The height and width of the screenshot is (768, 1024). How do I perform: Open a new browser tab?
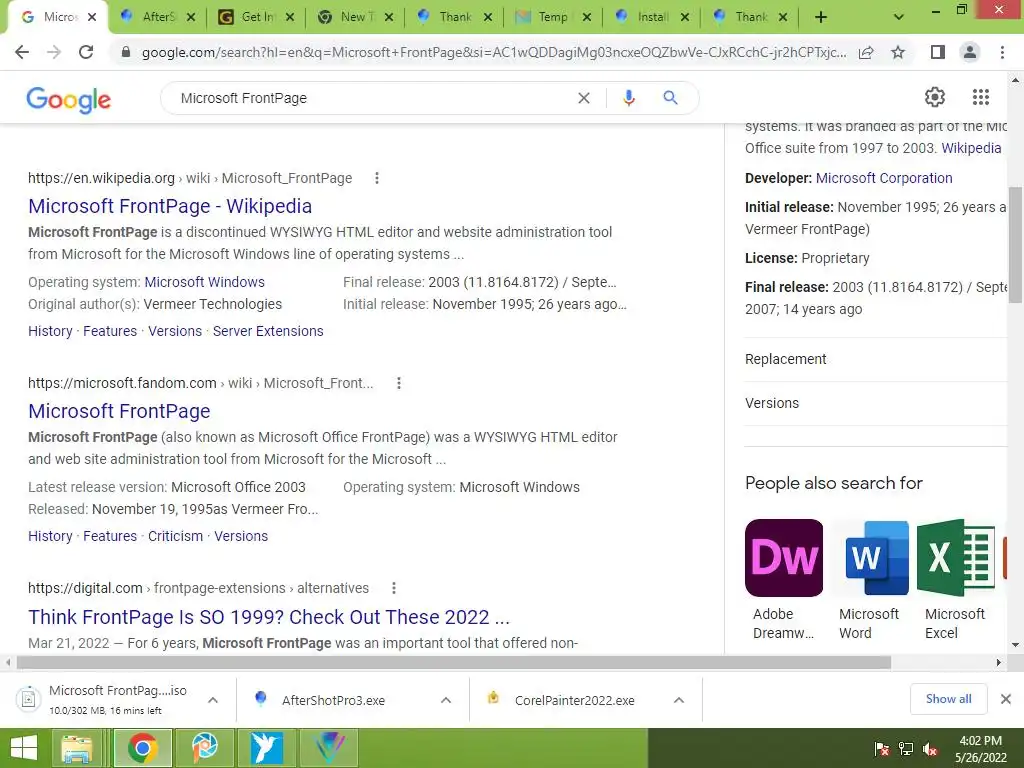pyautogui.click(x=821, y=18)
